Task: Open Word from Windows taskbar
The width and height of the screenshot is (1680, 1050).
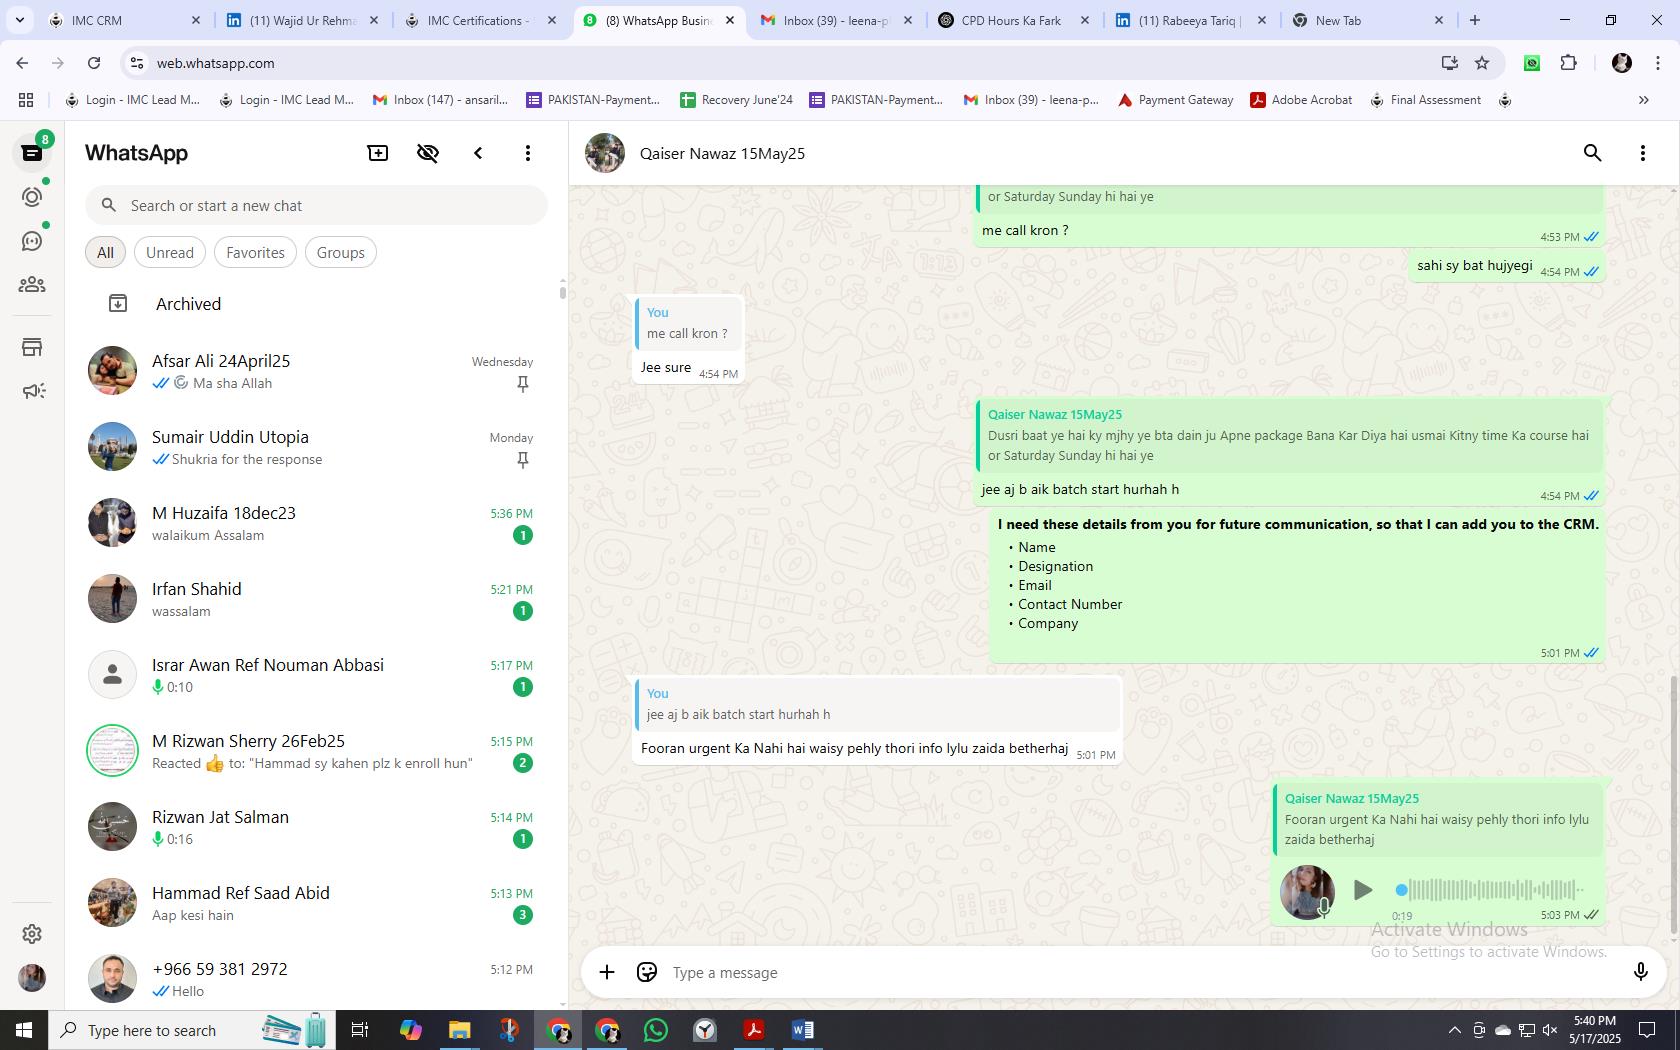Action: (802, 1030)
